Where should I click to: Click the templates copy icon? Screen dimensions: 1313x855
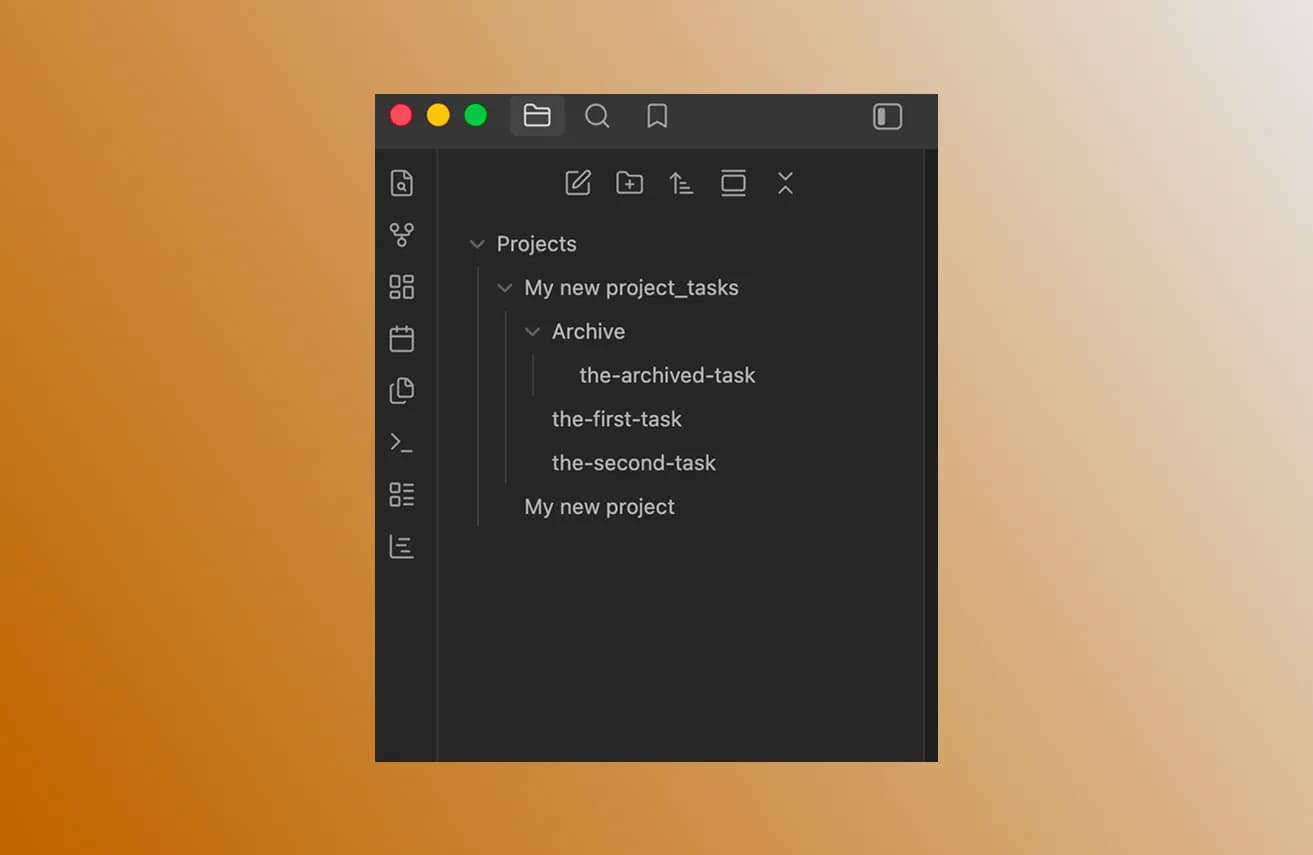pyautogui.click(x=401, y=391)
